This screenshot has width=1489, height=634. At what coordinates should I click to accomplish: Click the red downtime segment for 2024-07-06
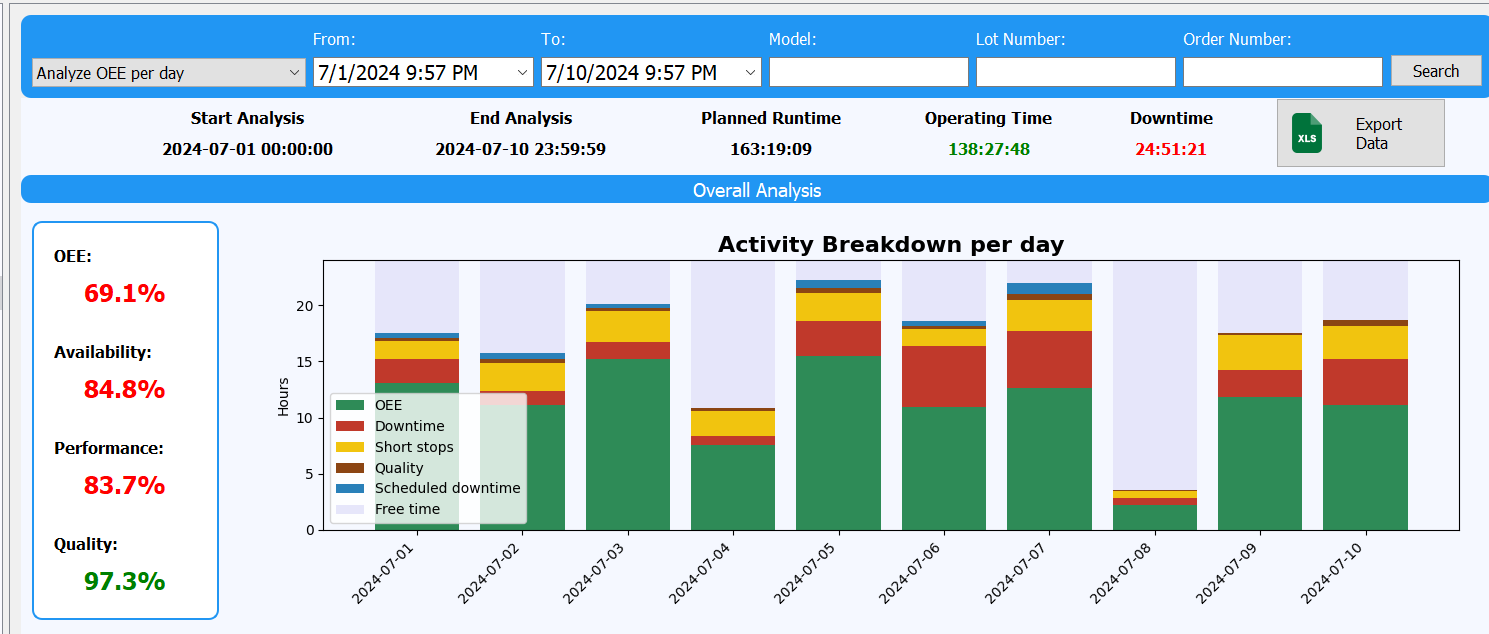tap(943, 377)
